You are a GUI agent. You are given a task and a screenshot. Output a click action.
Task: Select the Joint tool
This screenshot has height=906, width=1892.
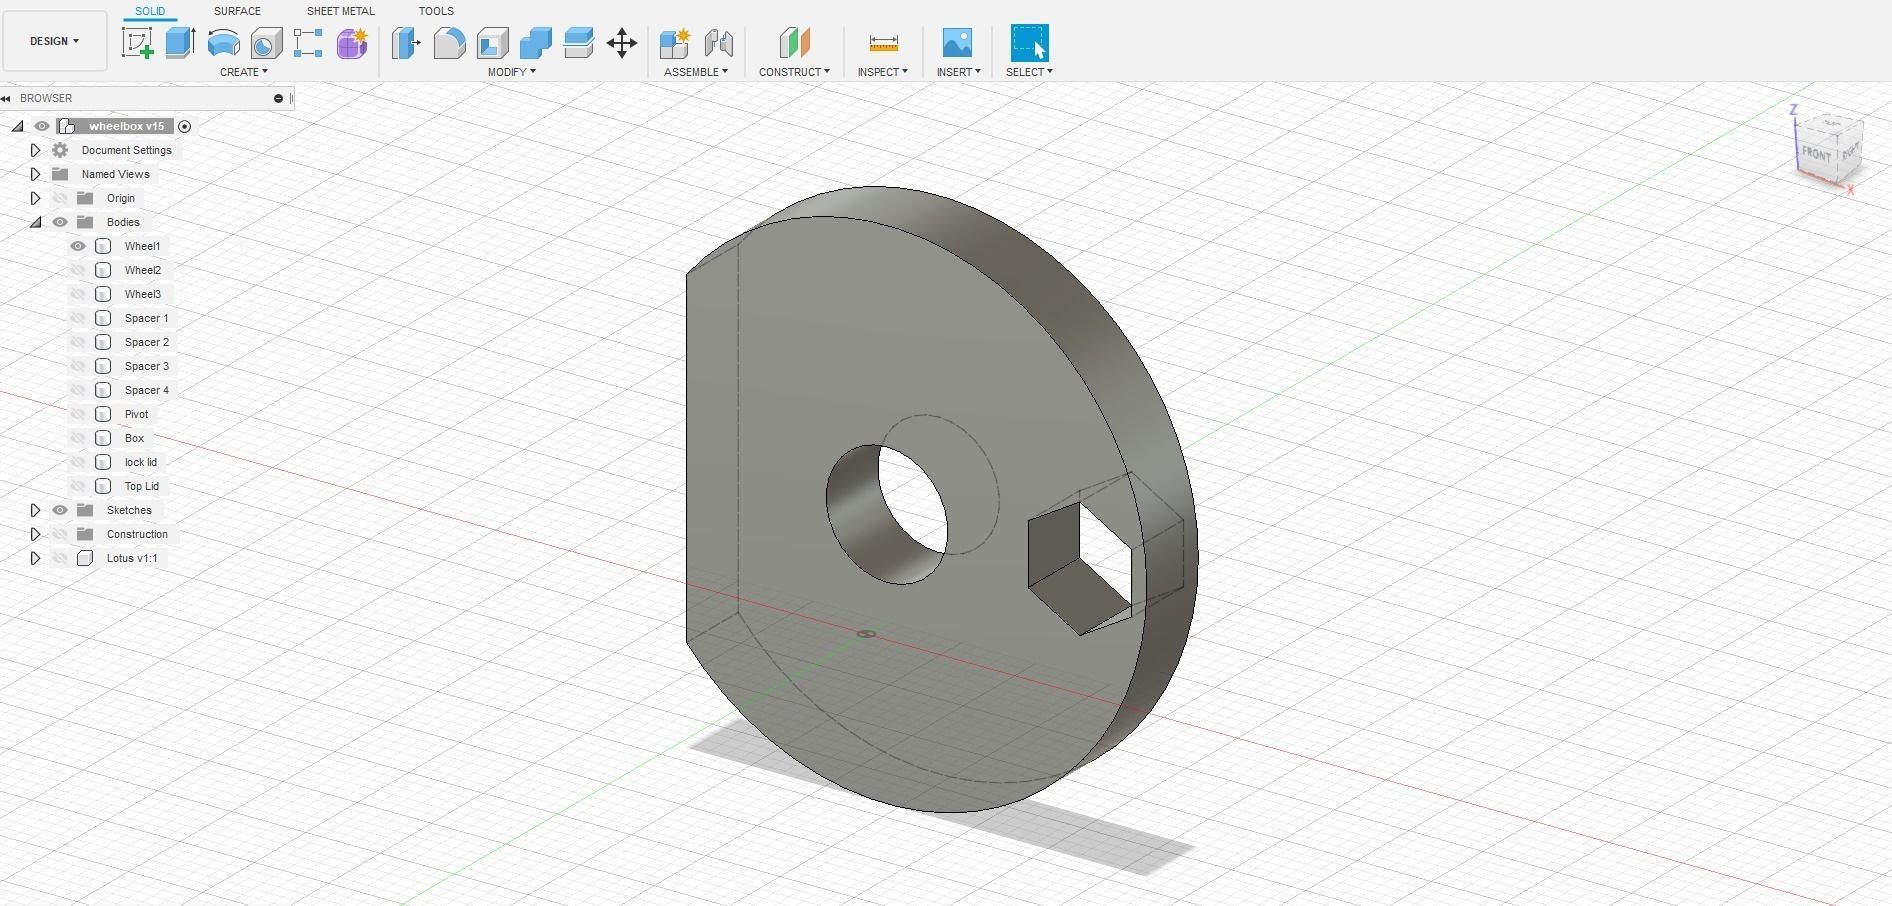(718, 43)
